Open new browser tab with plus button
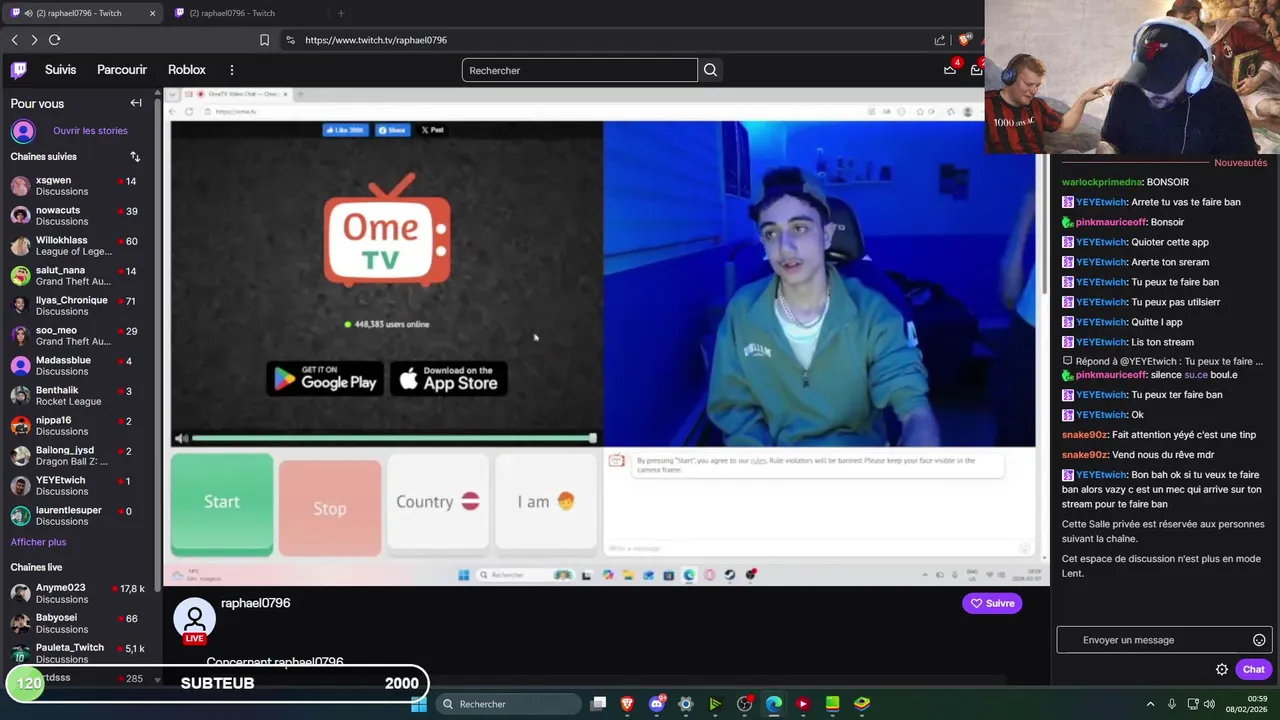Image resolution: width=1280 pixels, height=720 pixels. (341, 13)
